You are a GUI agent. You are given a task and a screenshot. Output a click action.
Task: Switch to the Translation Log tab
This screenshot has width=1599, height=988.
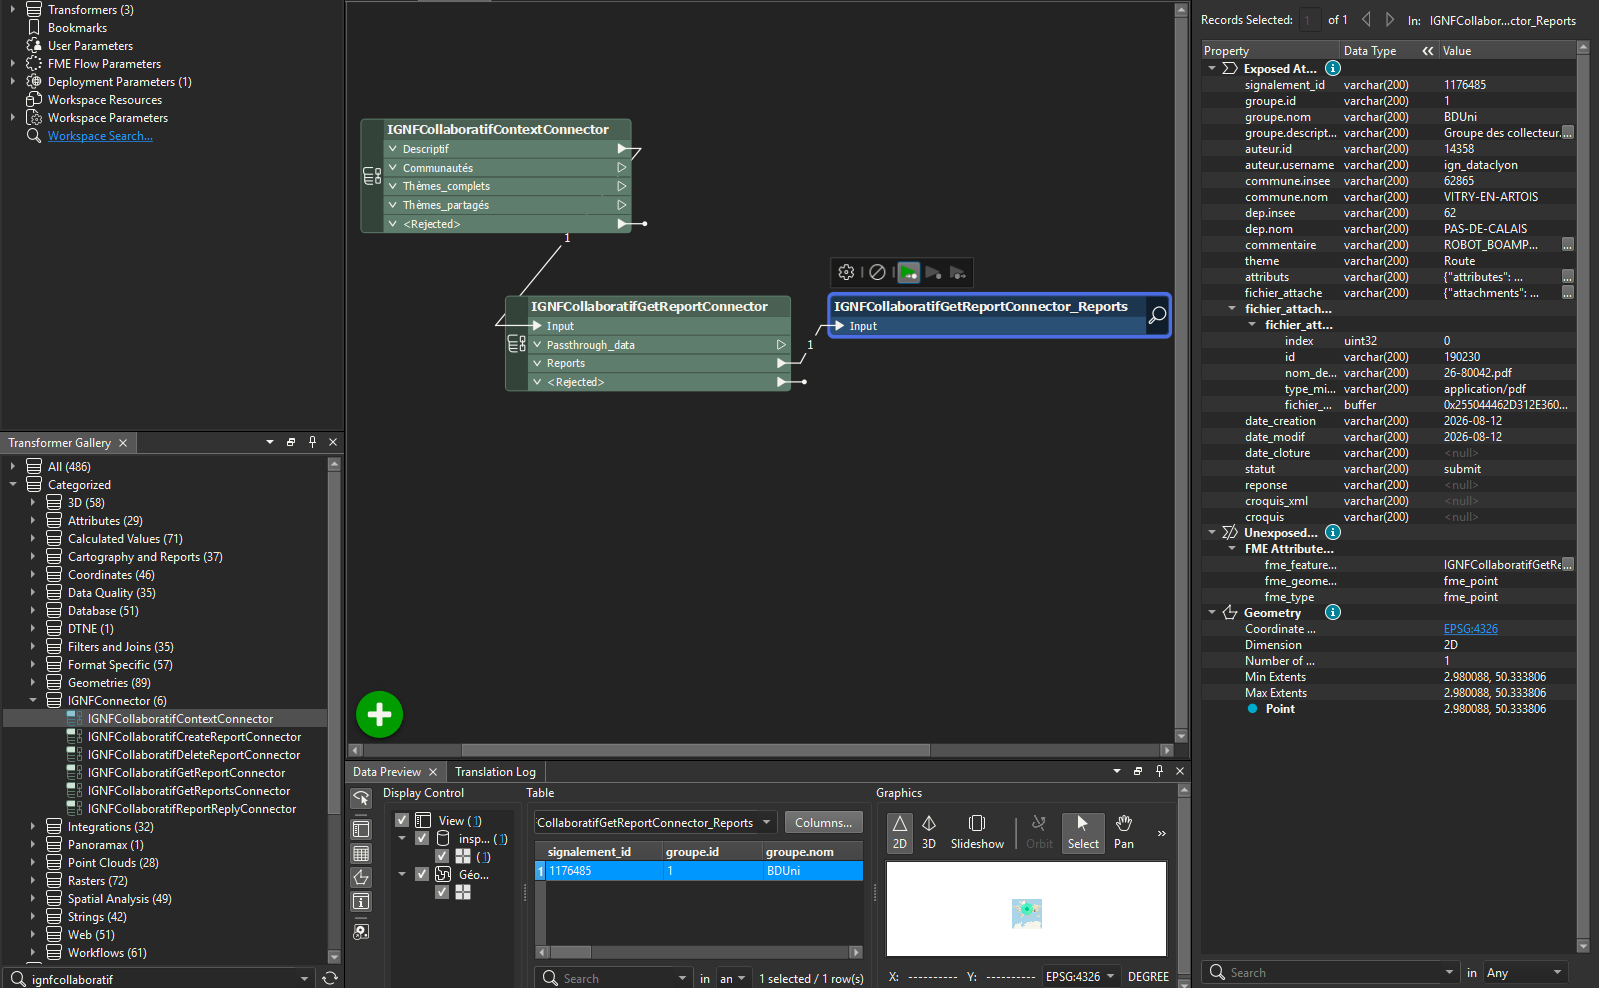click(495, 772)
